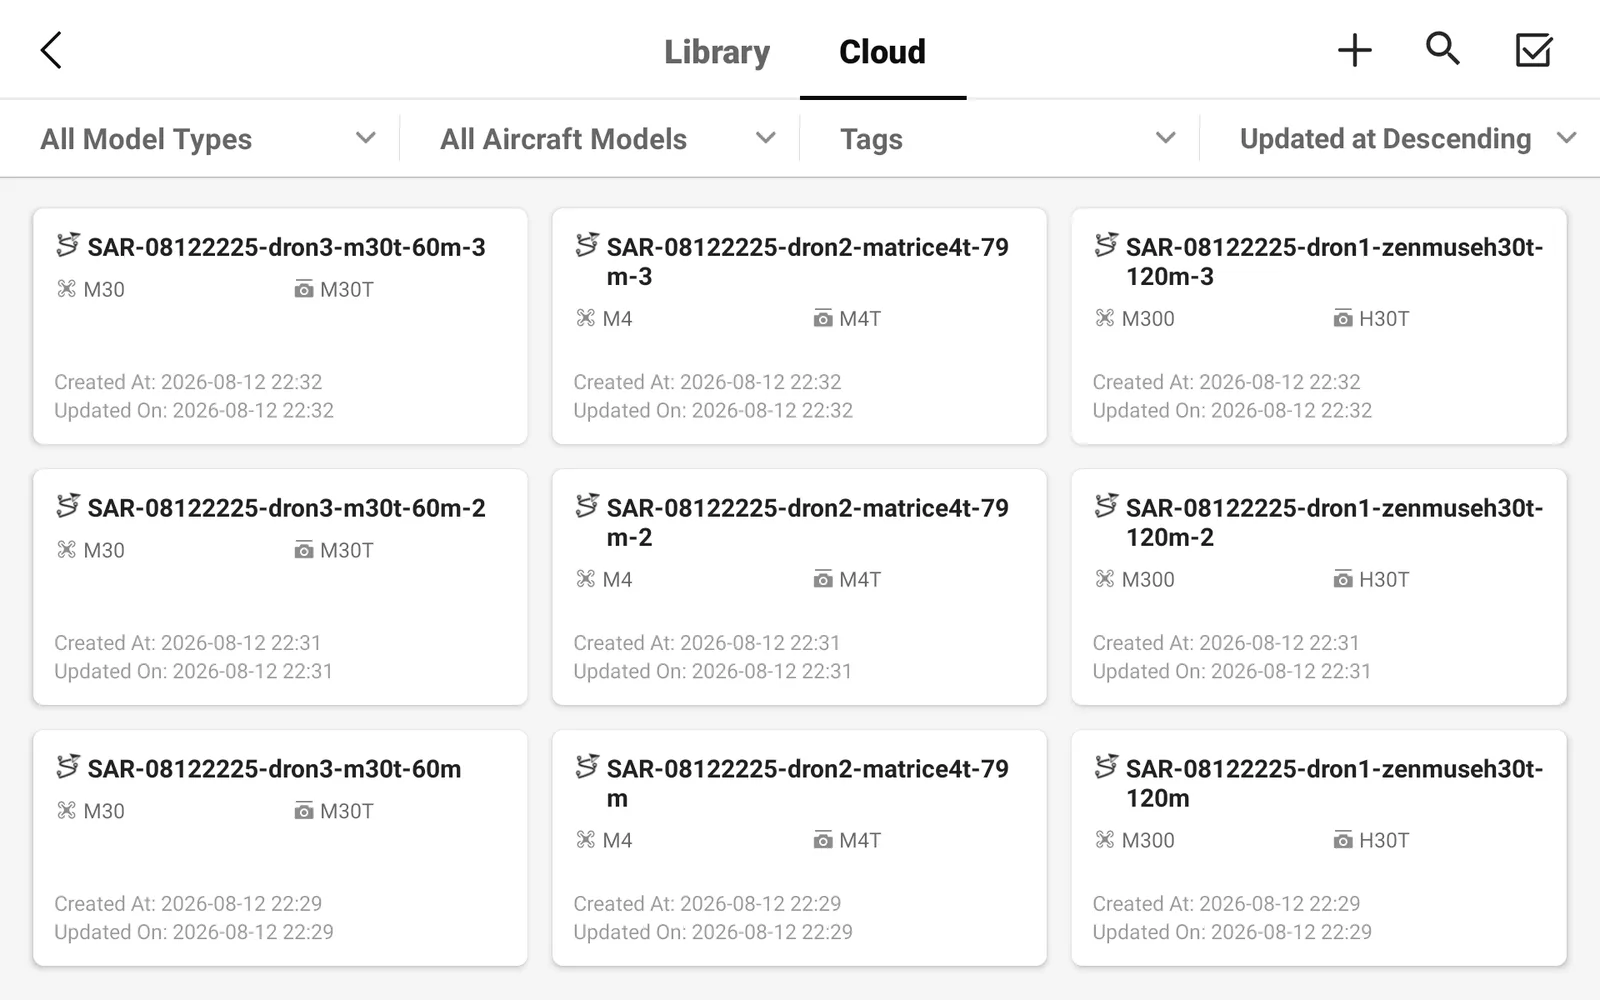
Task: Click M300 drone icon on zenmuseh30t-120m-3 card
Action: [x=1104, y=318]
